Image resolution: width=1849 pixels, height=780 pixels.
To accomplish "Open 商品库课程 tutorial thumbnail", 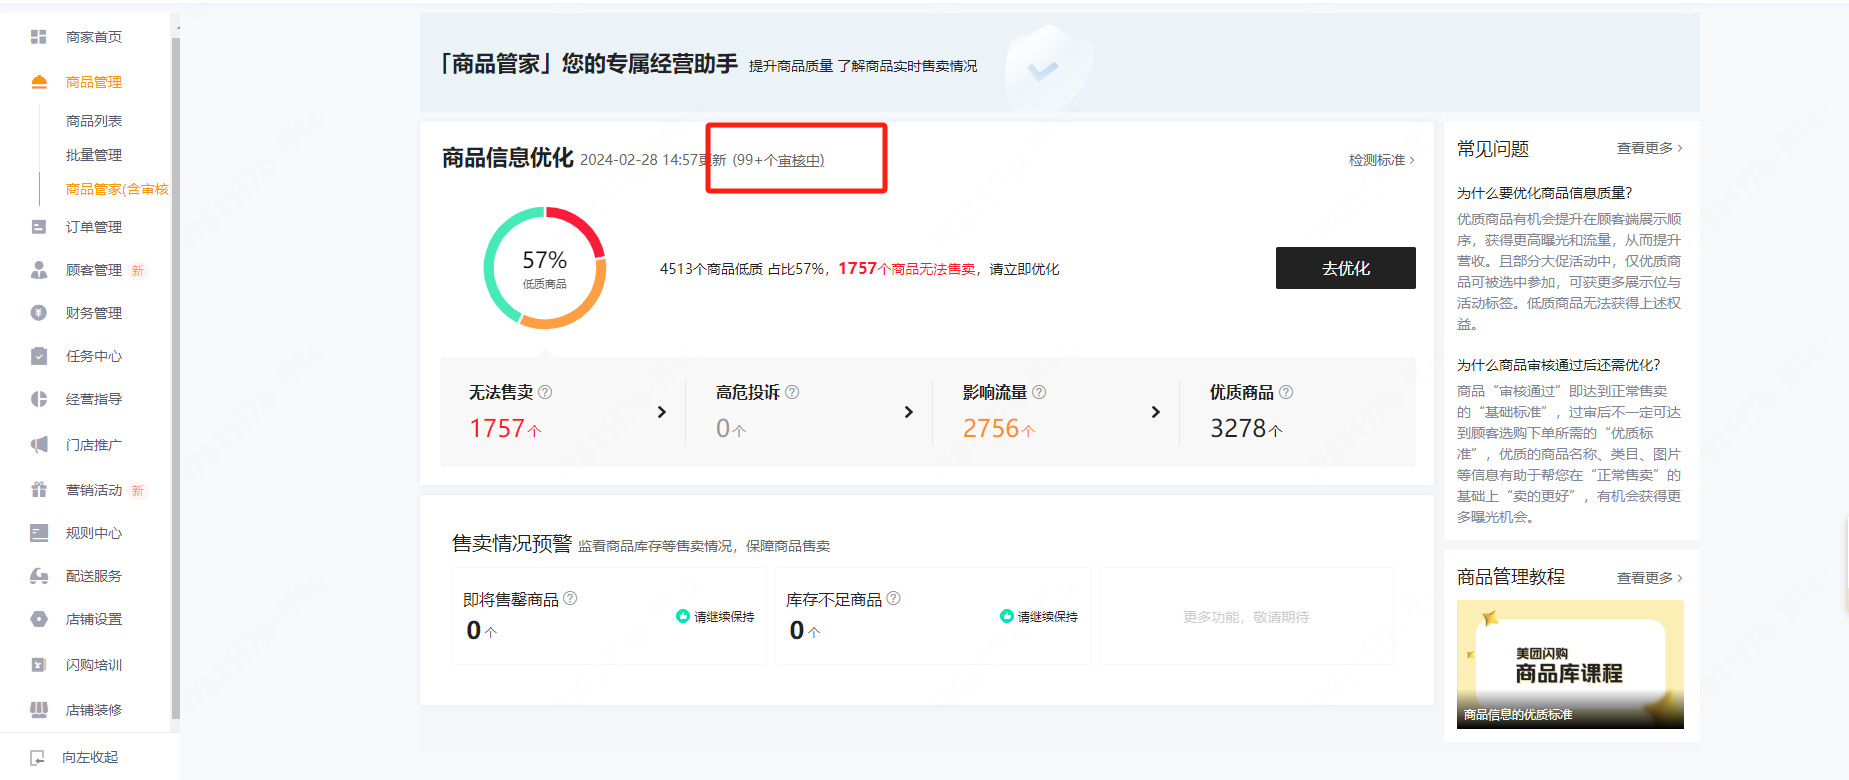I will [x=1570, y=664].
